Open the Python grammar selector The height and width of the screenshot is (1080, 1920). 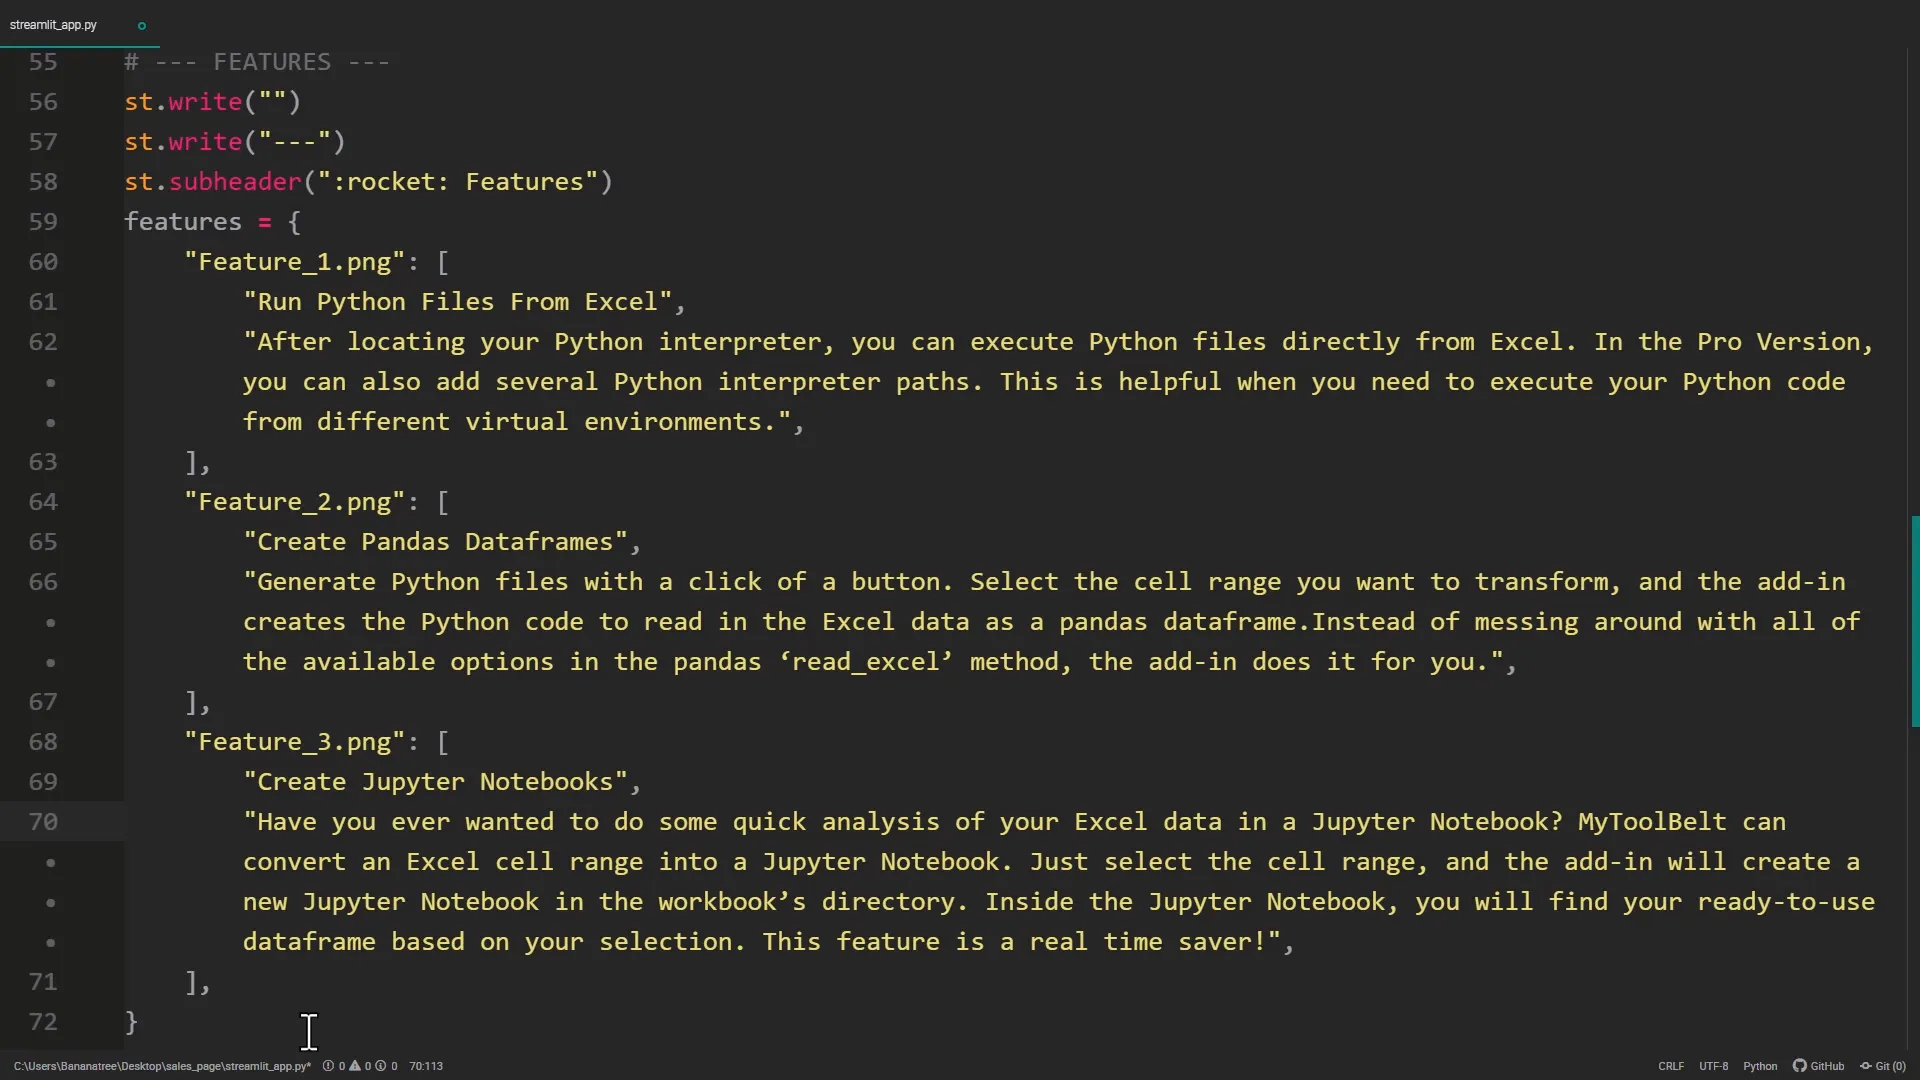[x=1760, y=1066]
